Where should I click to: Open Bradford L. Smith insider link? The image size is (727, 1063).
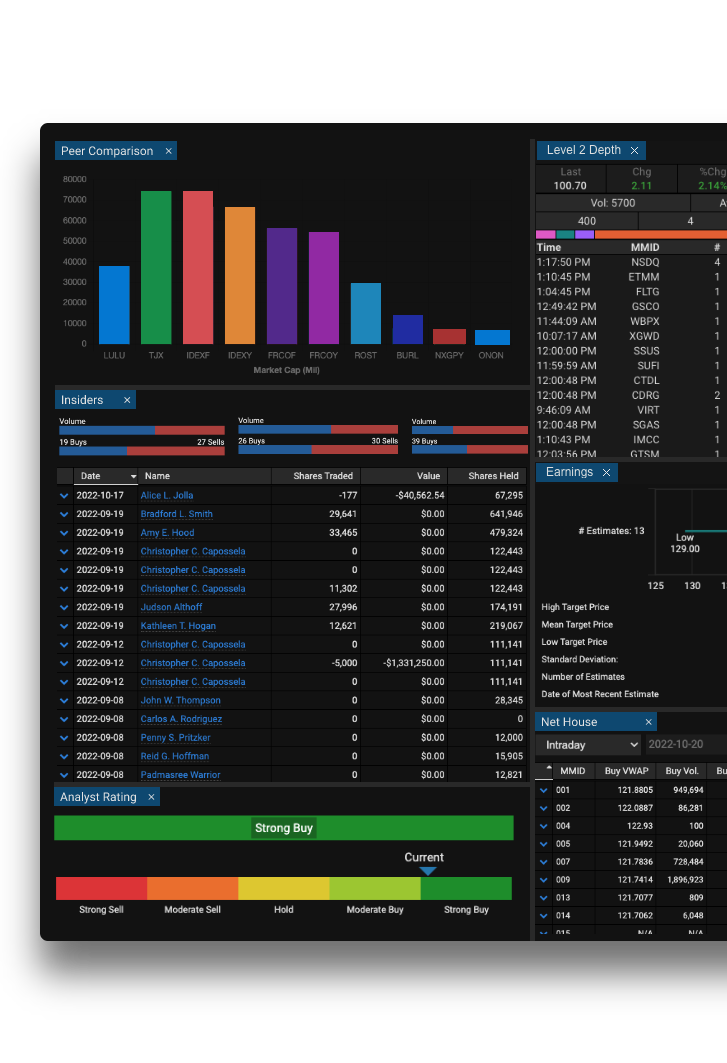tap(176, 514)
